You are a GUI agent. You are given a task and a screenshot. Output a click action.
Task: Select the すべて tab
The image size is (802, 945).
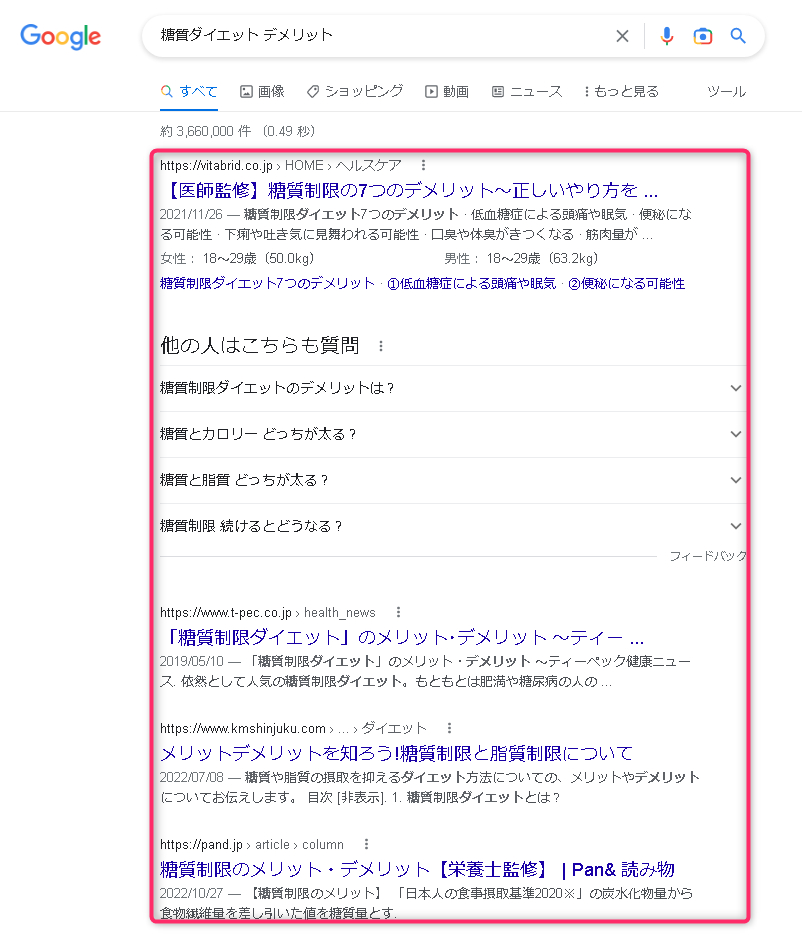click(x=189, y=92)
